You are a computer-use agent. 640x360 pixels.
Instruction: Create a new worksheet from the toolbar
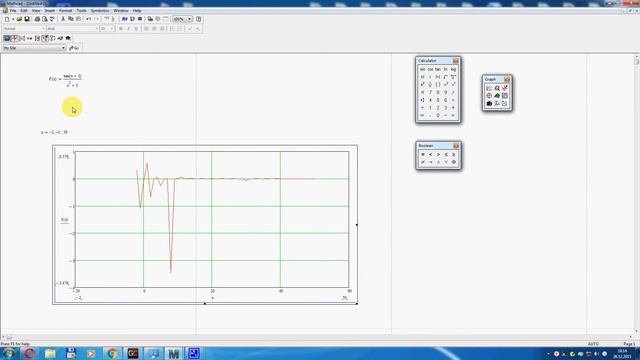click(x=7, y=19)
